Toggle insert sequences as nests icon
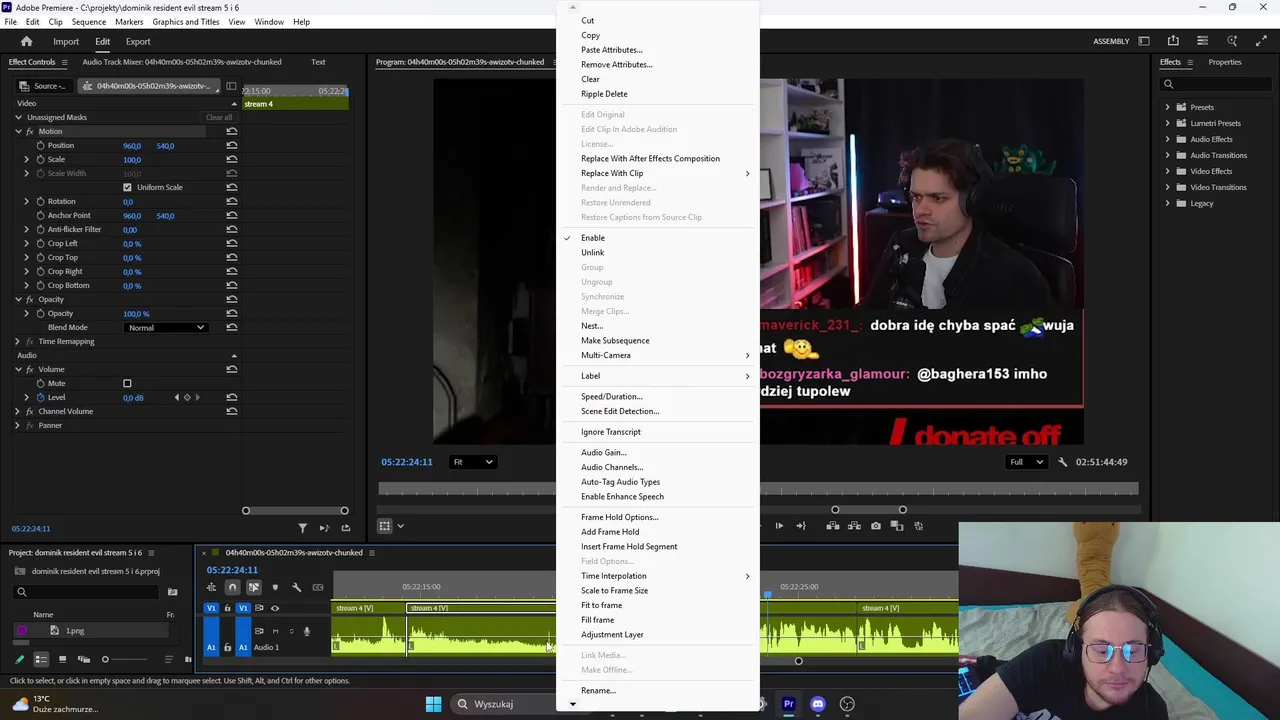The image size is (1280, 720). tap(211, 588)
